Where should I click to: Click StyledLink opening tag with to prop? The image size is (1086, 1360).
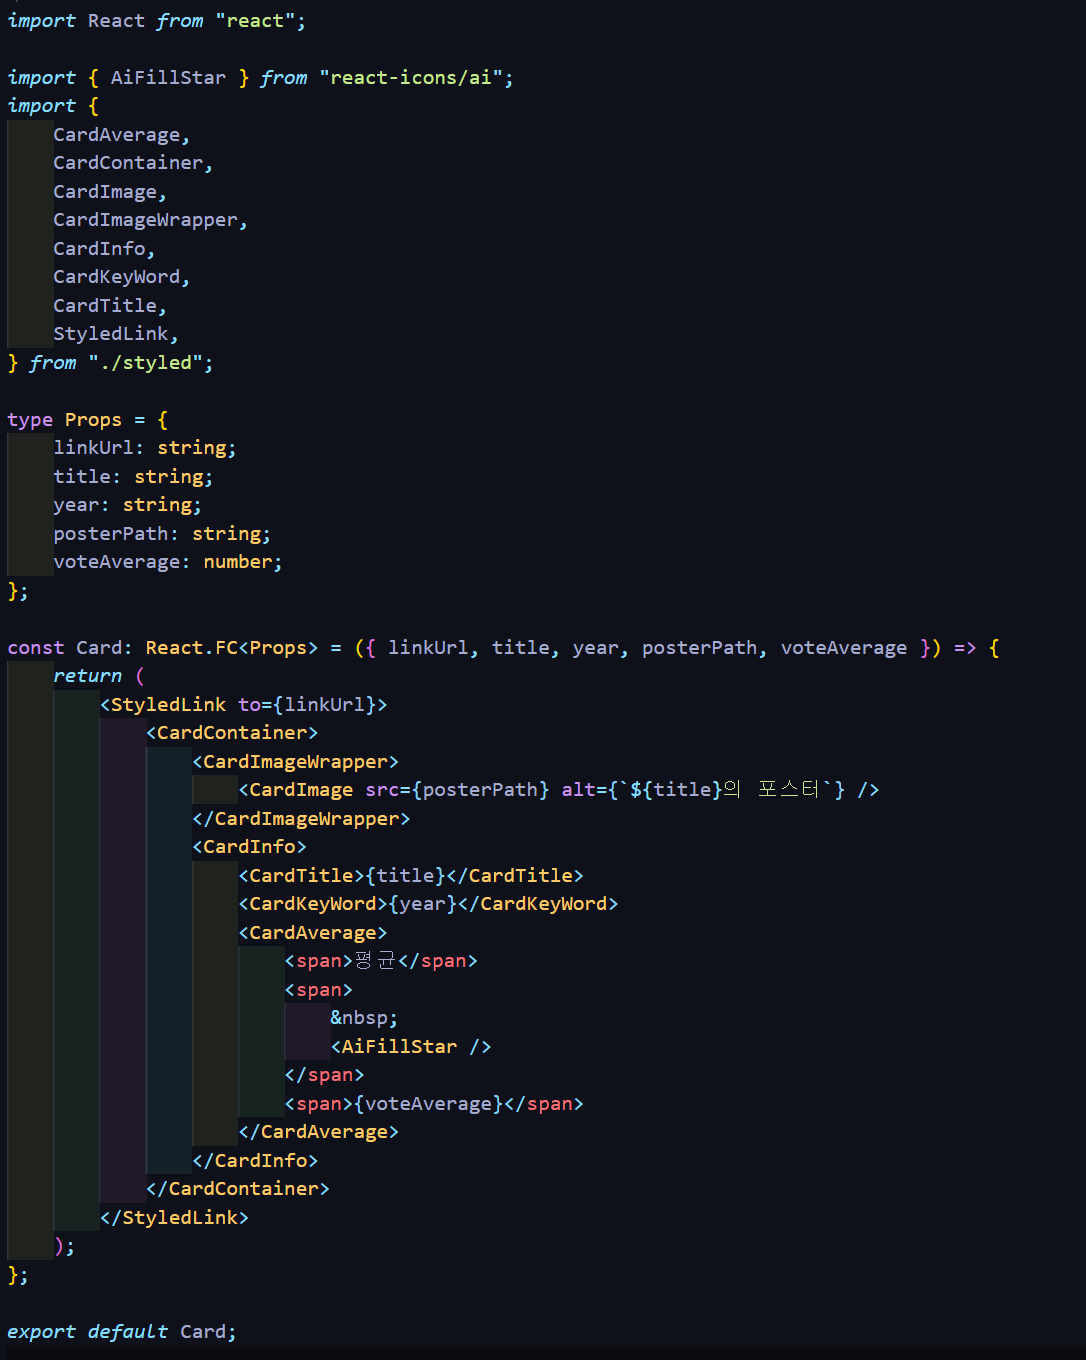pos(244,705)
